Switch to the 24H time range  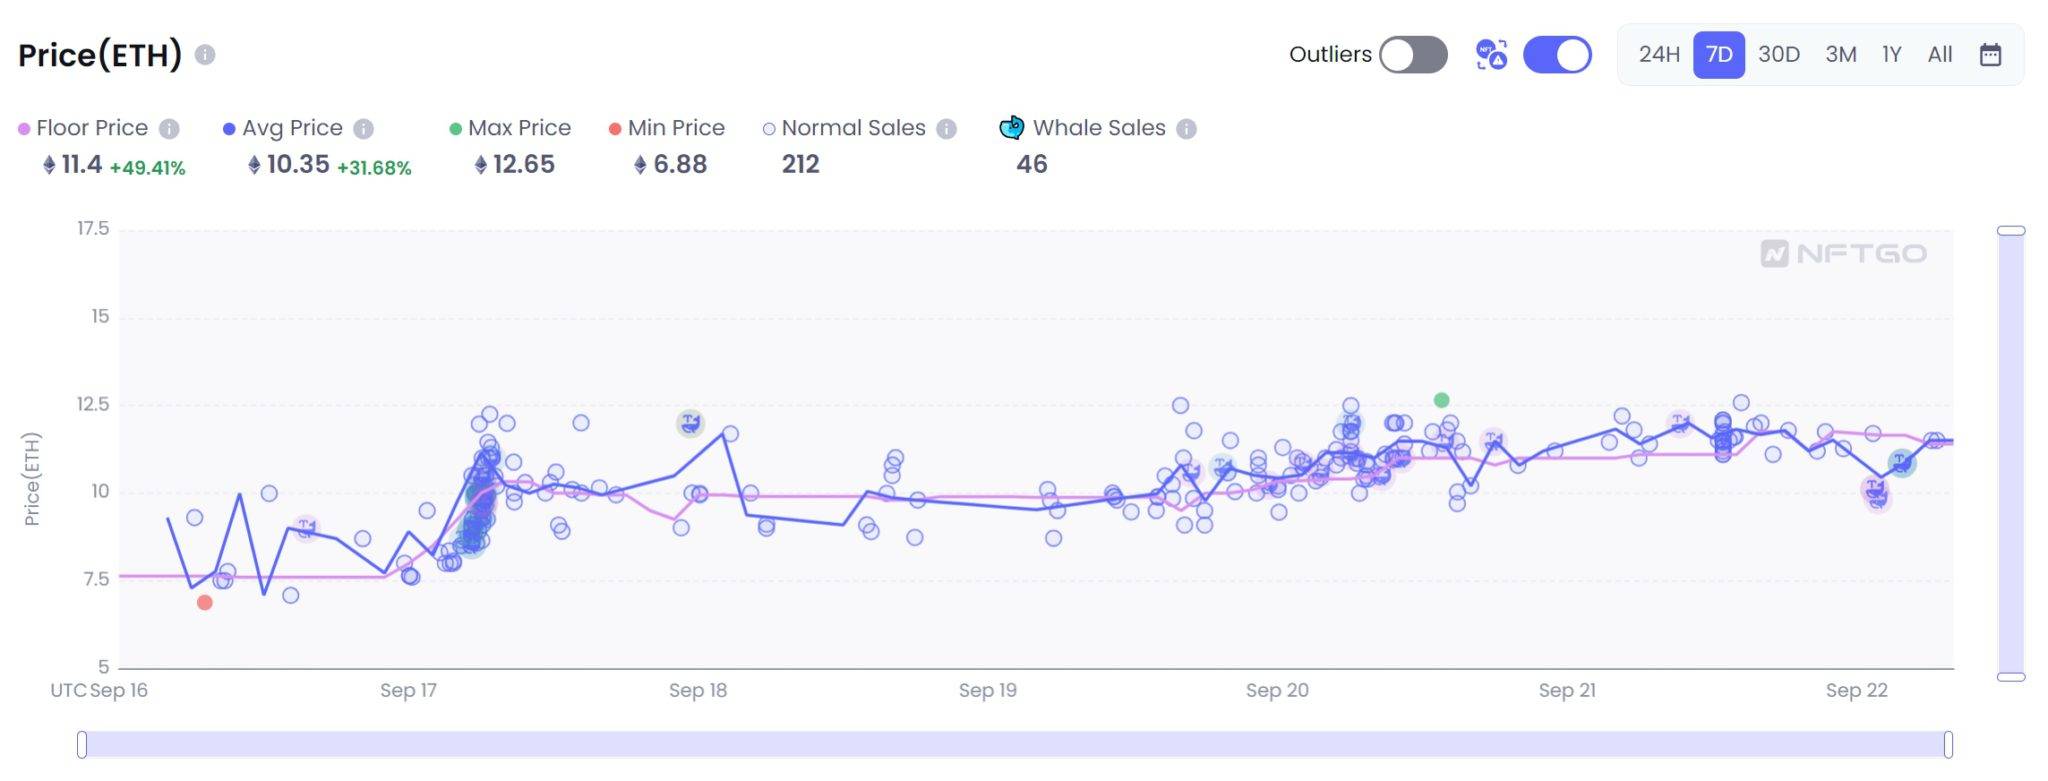(1659, 55)
